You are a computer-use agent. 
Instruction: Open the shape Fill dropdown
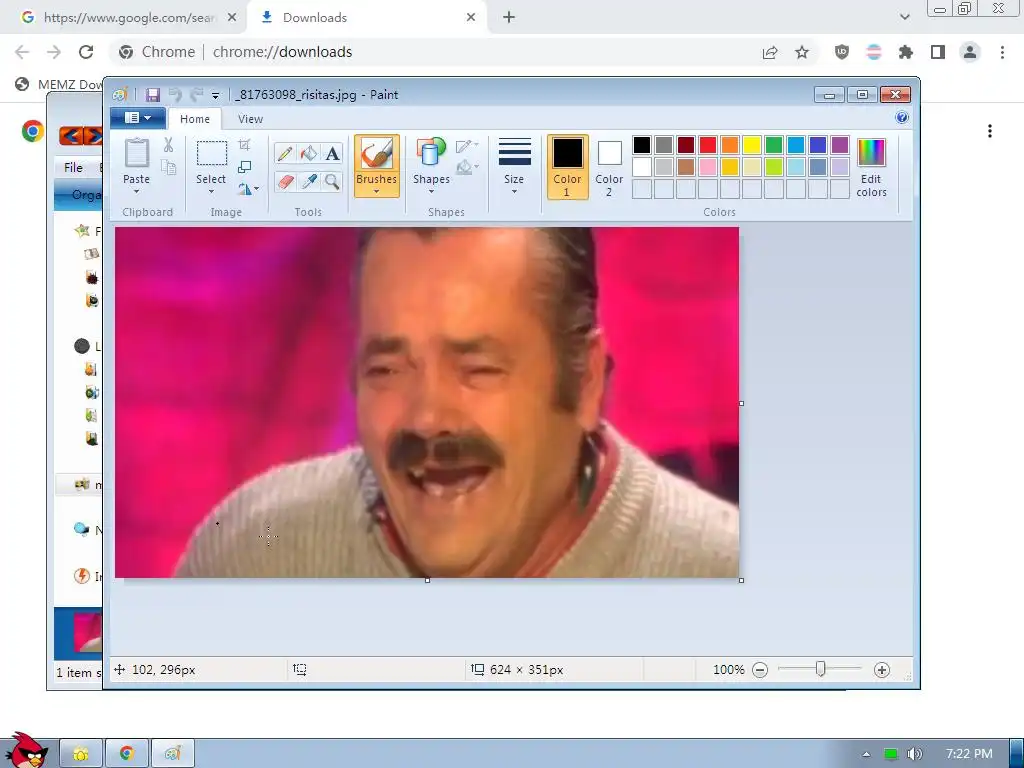[468, 168]
